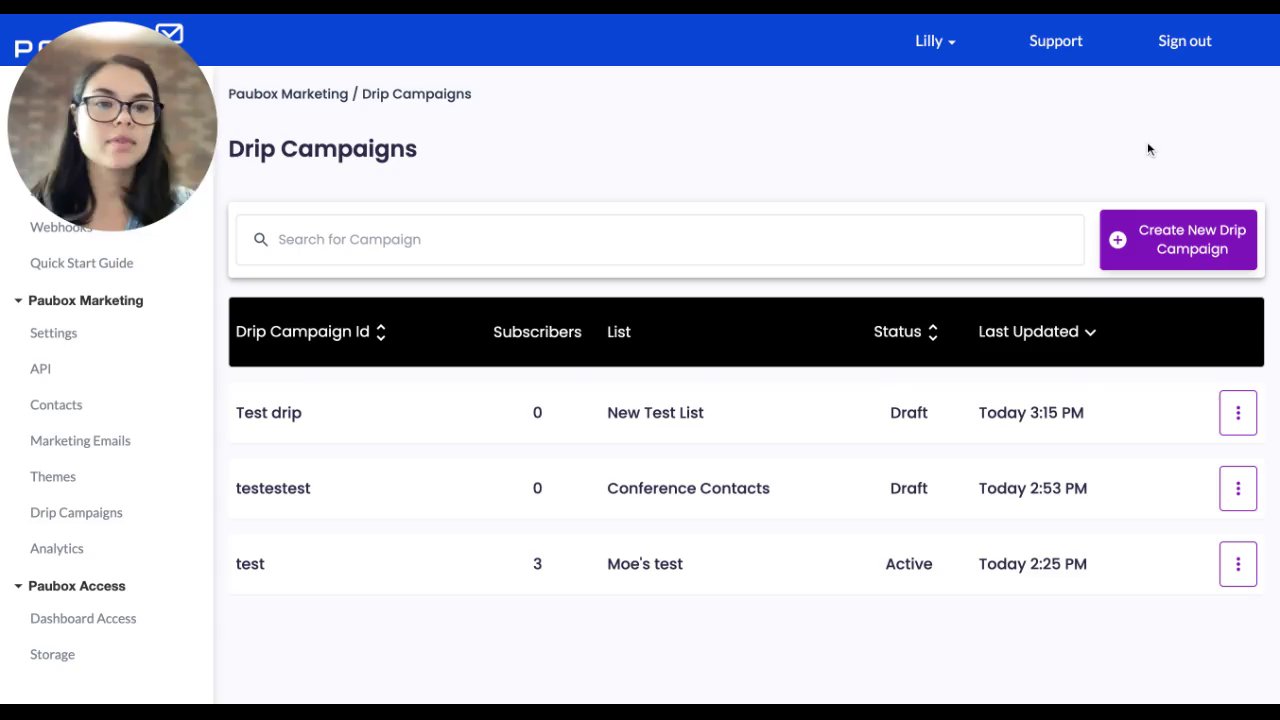Open Support link in header
The image size is (1280, 720).
click(x=1056, y=41)
